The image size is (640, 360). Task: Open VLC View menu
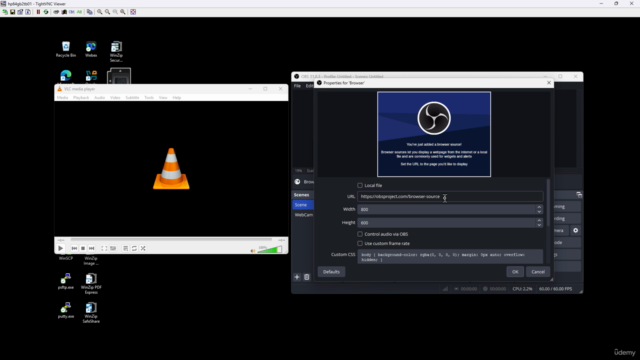click(163, 98)
